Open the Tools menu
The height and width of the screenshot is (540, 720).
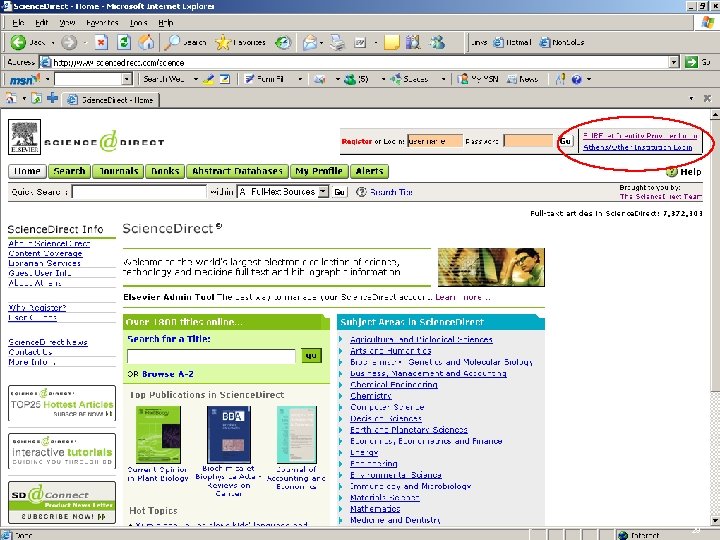point(138,22)
